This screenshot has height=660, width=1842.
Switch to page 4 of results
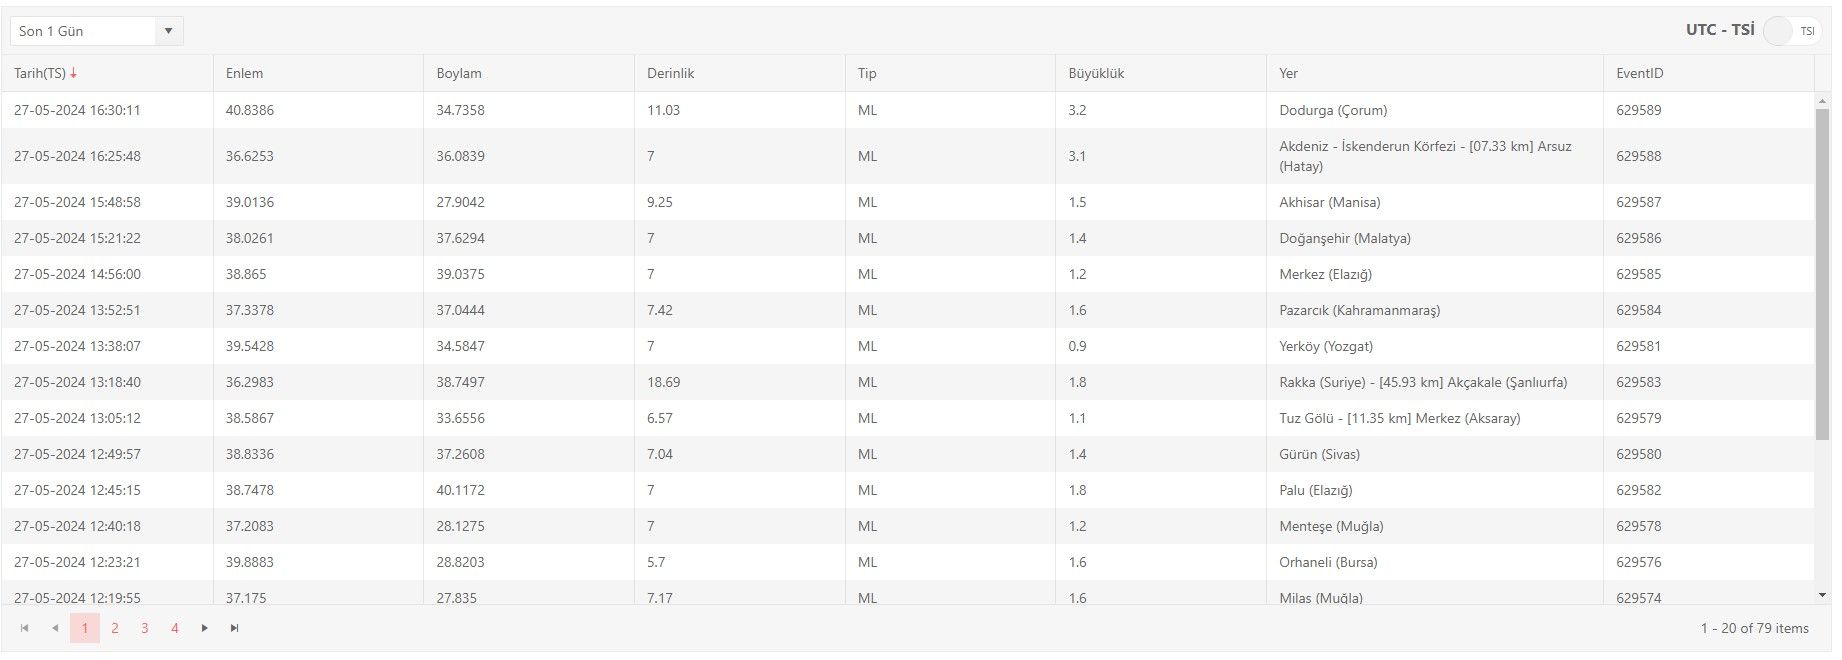[175, 628]
